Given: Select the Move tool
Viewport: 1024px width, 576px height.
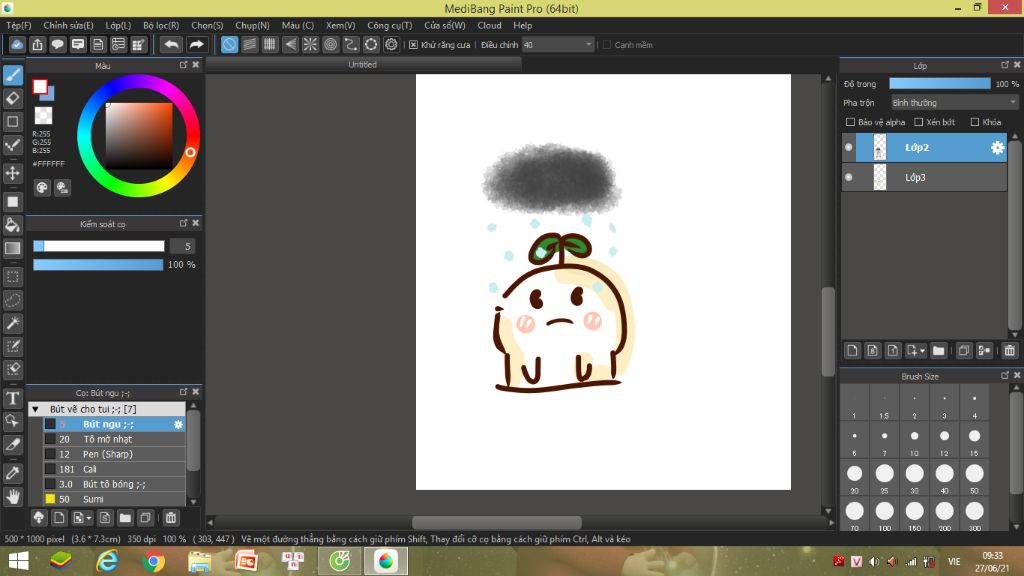Looking at the screenshot, I should pos(12,173).
